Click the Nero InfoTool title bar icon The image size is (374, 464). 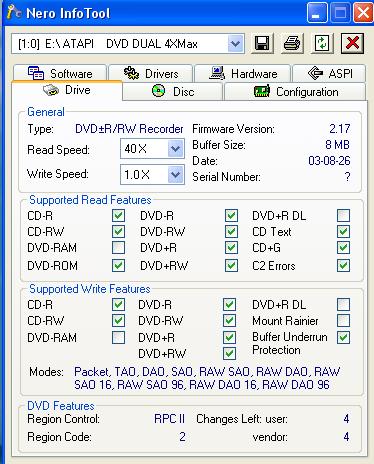click(x=14, y=13)
